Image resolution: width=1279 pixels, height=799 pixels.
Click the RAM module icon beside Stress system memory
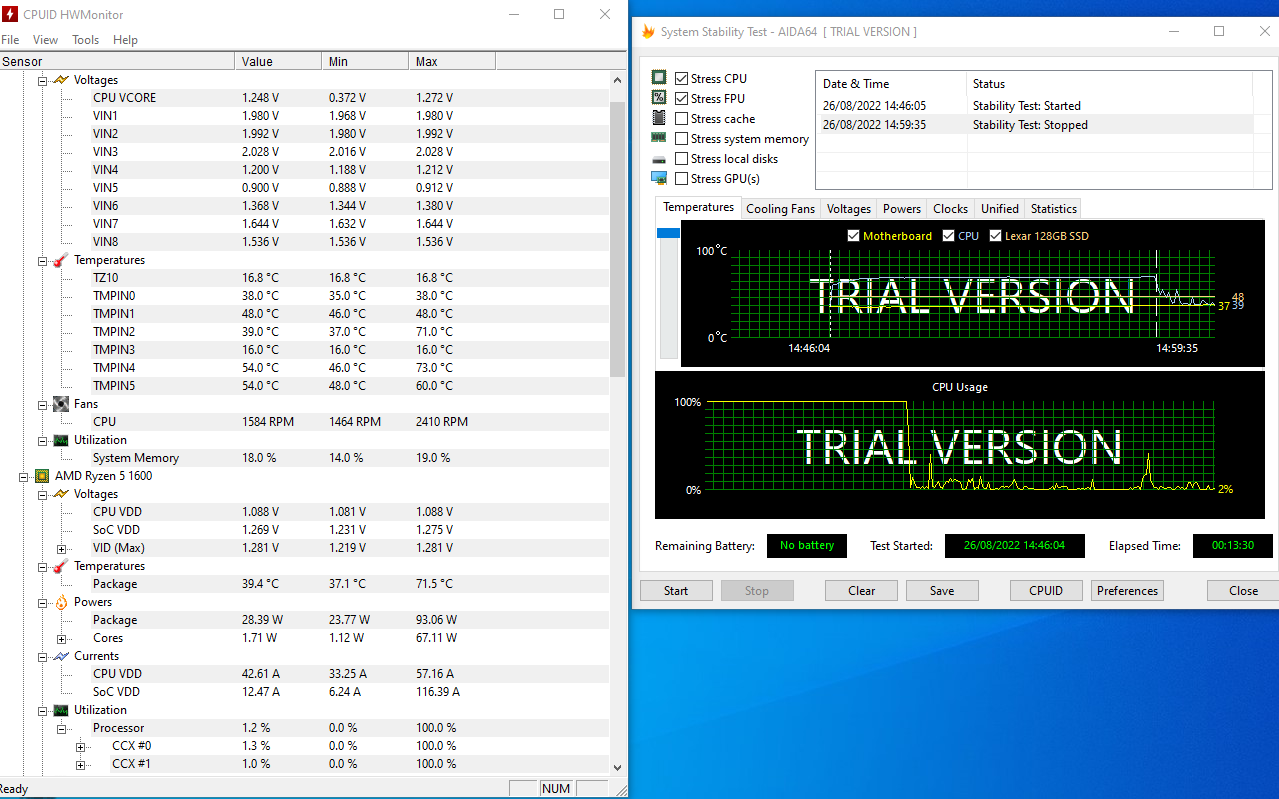659,138
